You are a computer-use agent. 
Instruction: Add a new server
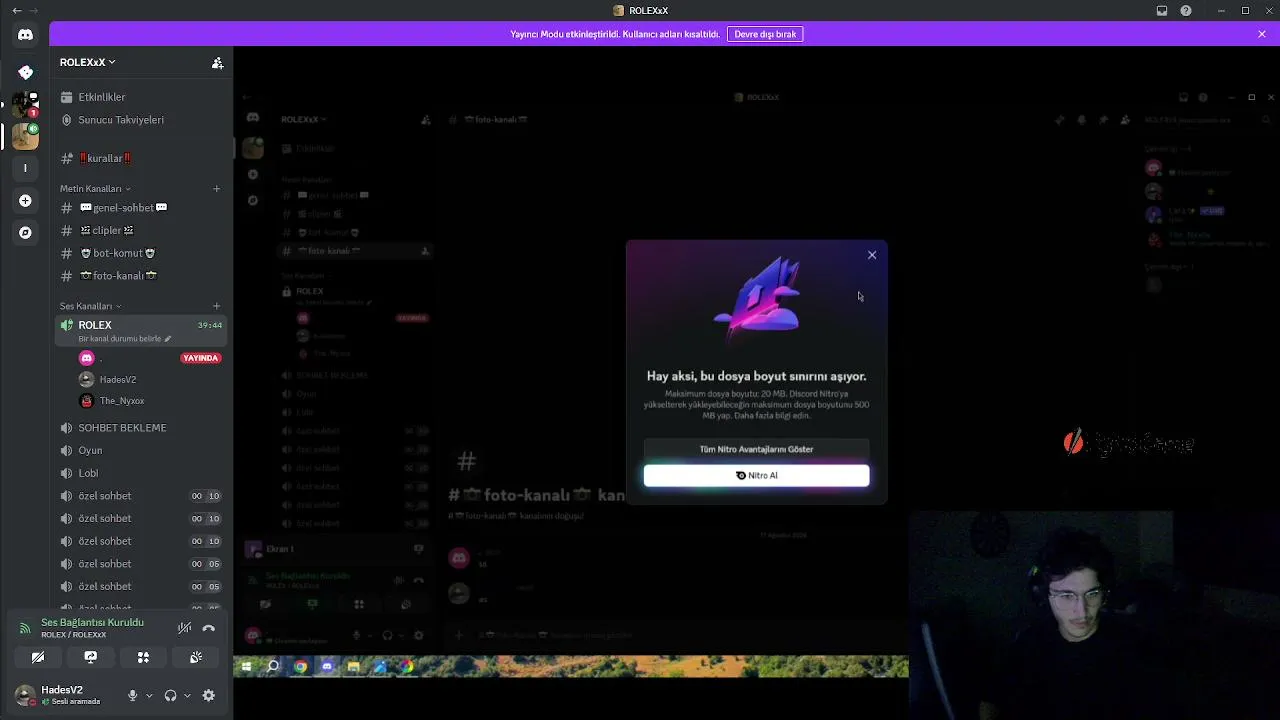pyautogui.click(x=25, y=201)
